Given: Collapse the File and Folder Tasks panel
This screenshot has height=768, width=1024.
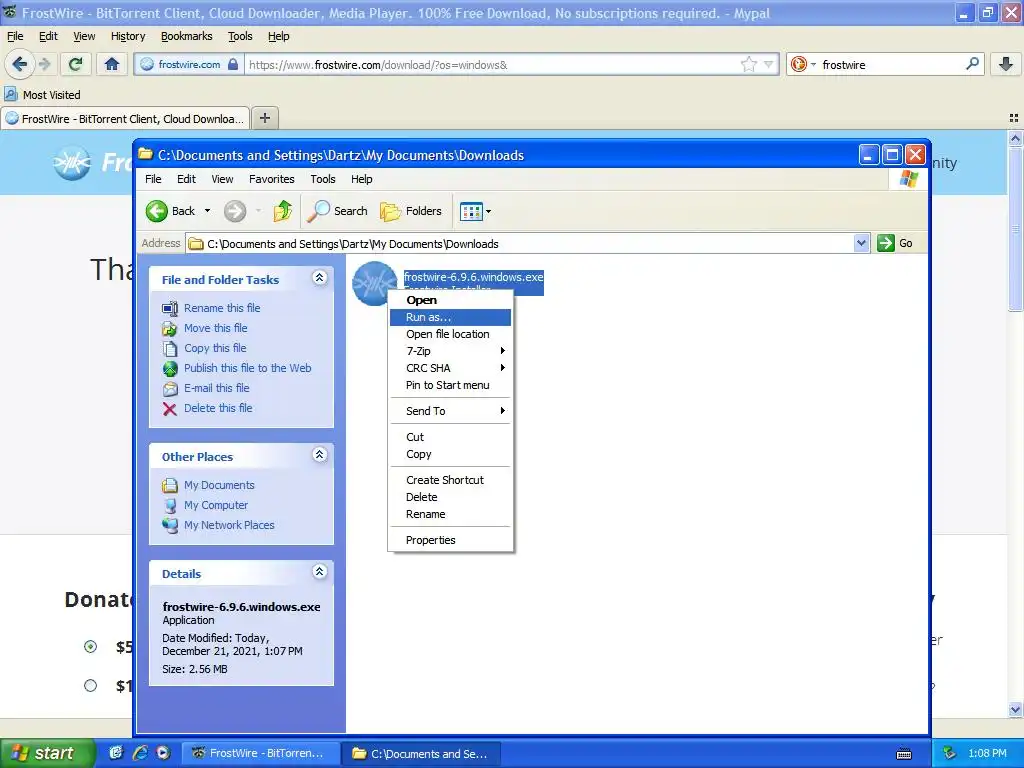Looking at the screenshot, I should [319, 278].
